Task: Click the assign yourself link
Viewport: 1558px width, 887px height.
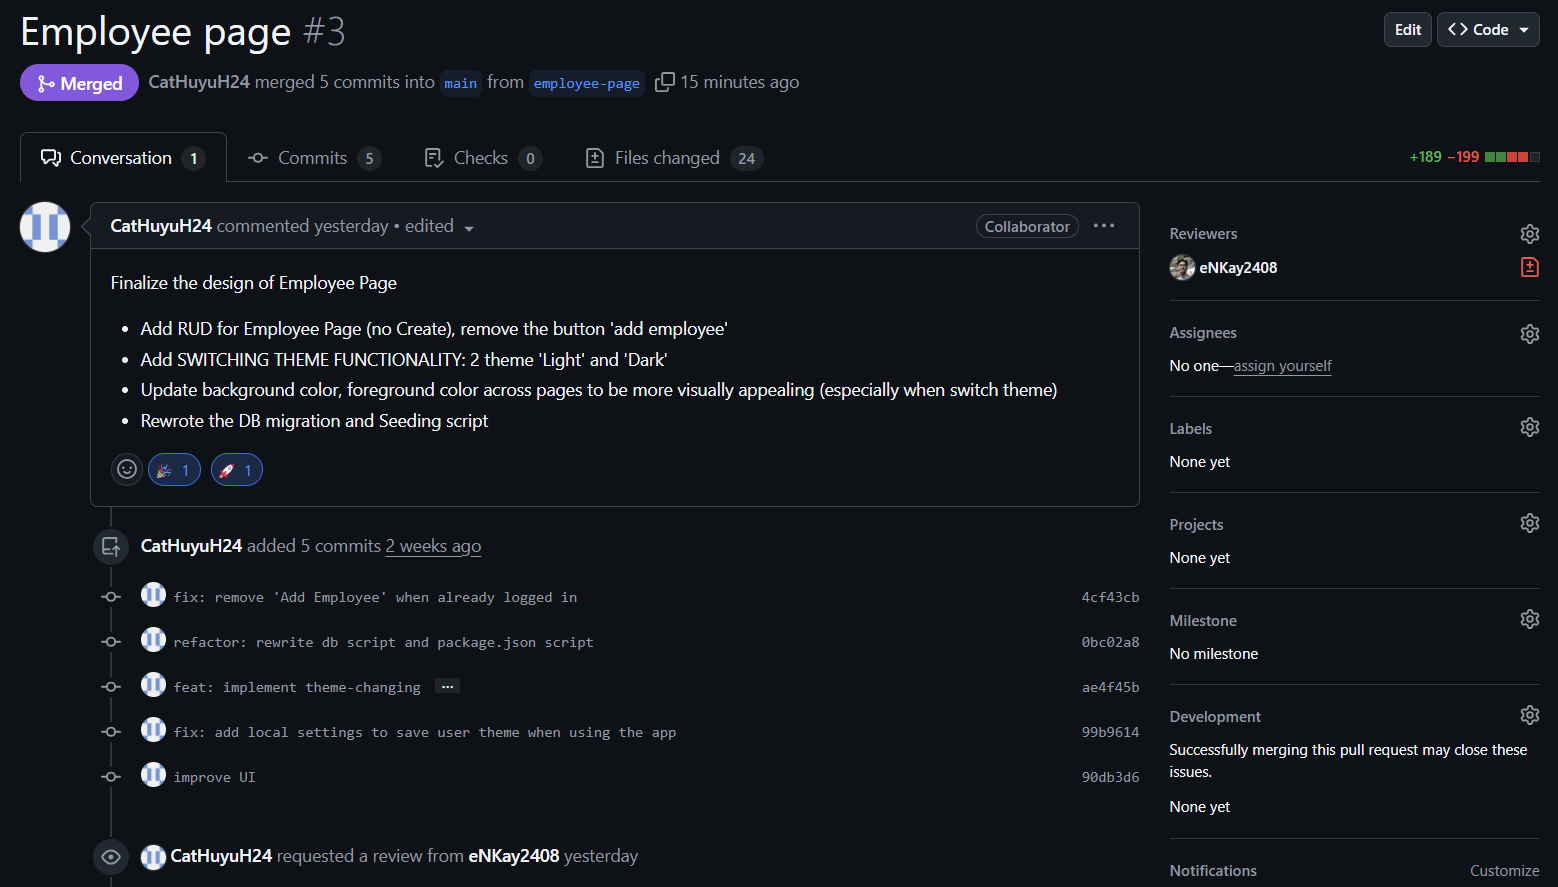Action: tap(1282, 366)
